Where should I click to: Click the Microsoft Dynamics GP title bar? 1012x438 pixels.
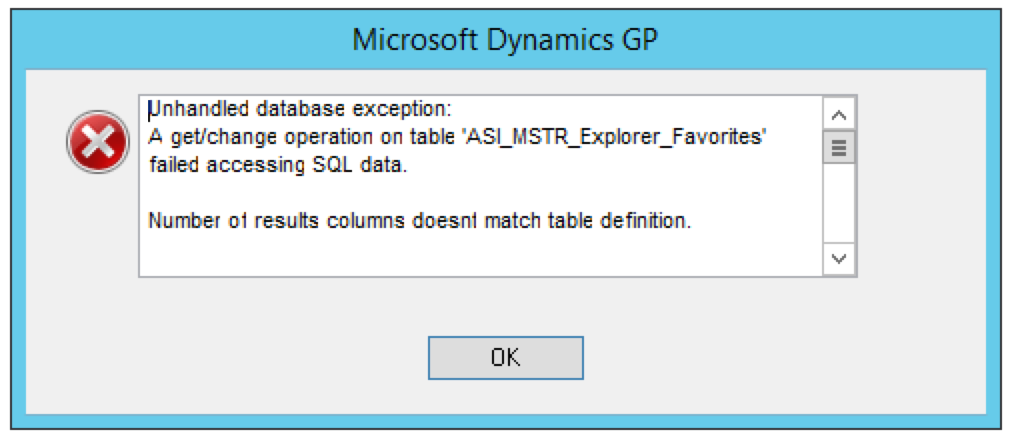(x=505, y=41)
